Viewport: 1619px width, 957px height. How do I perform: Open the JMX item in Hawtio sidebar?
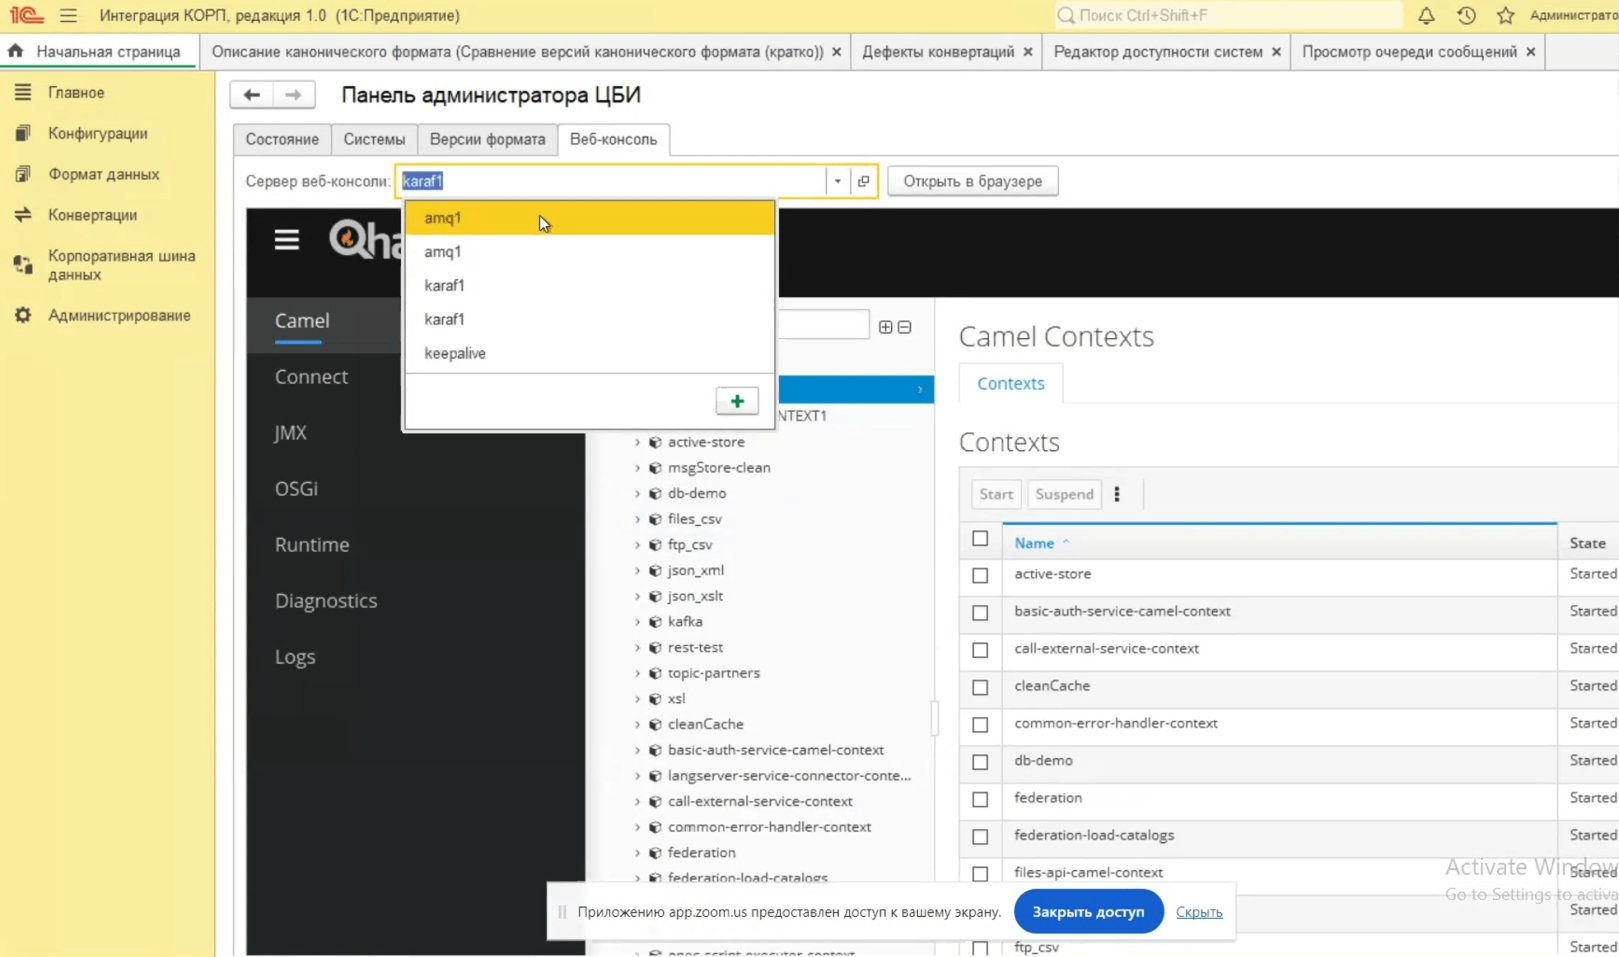[290, 433]
